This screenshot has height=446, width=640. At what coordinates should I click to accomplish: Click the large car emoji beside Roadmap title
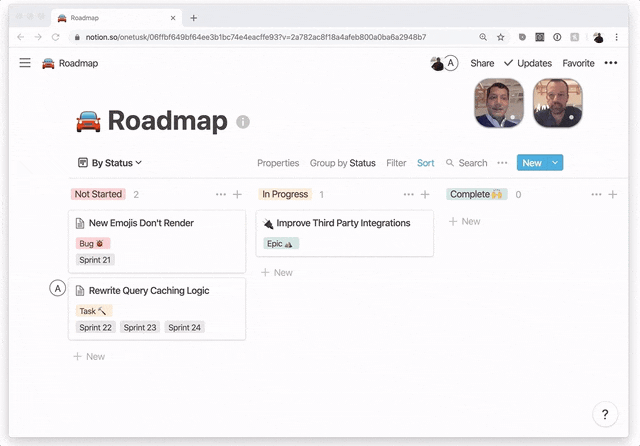click(x=89, y=121)
